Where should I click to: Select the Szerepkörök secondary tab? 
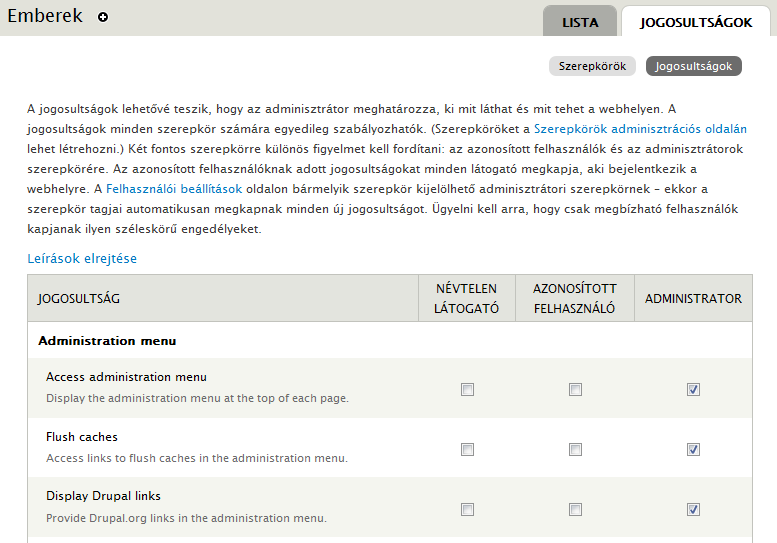[x=592, y=66]
